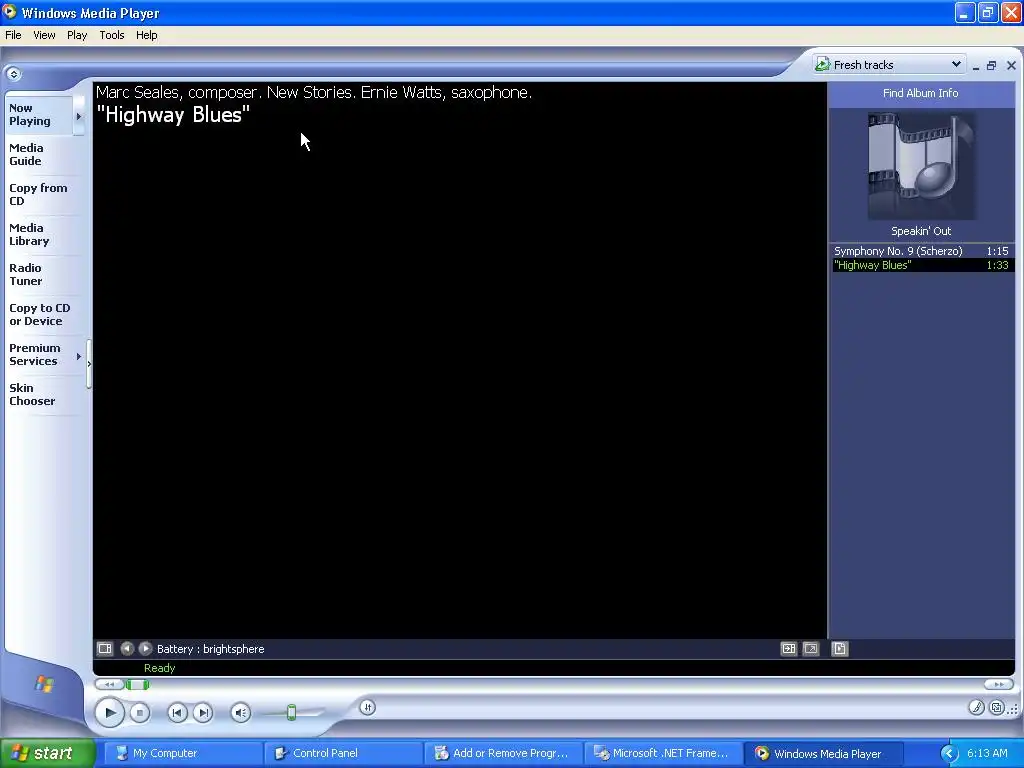Expand the Now Playing options arrow

(x=79, y=116)
